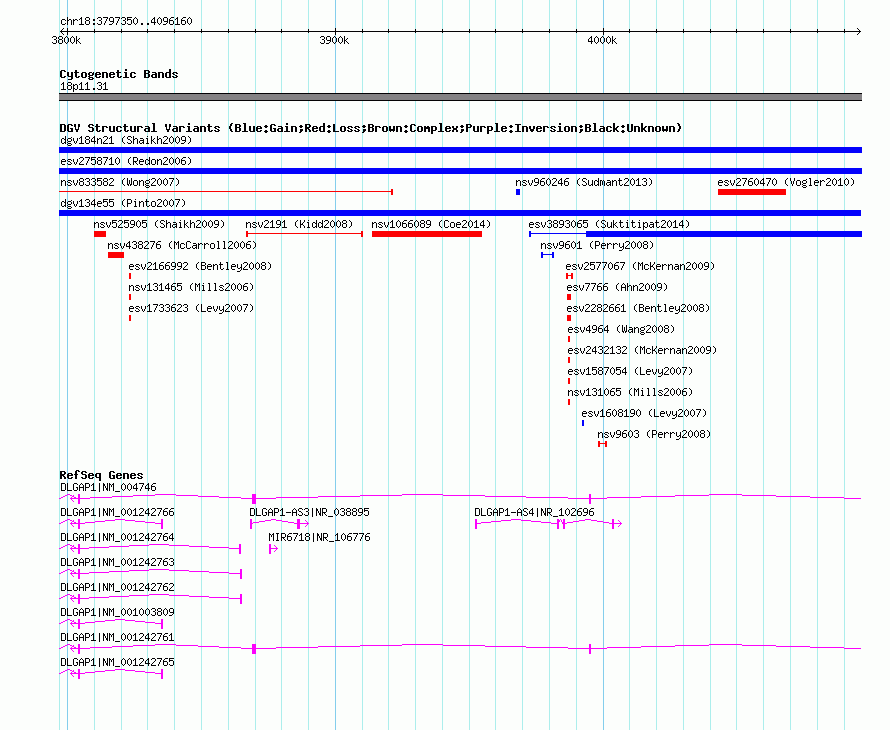The image size is (890, 730).
Task: Click esv2166992 (Bentley2008) label
Action: point(200,266)
